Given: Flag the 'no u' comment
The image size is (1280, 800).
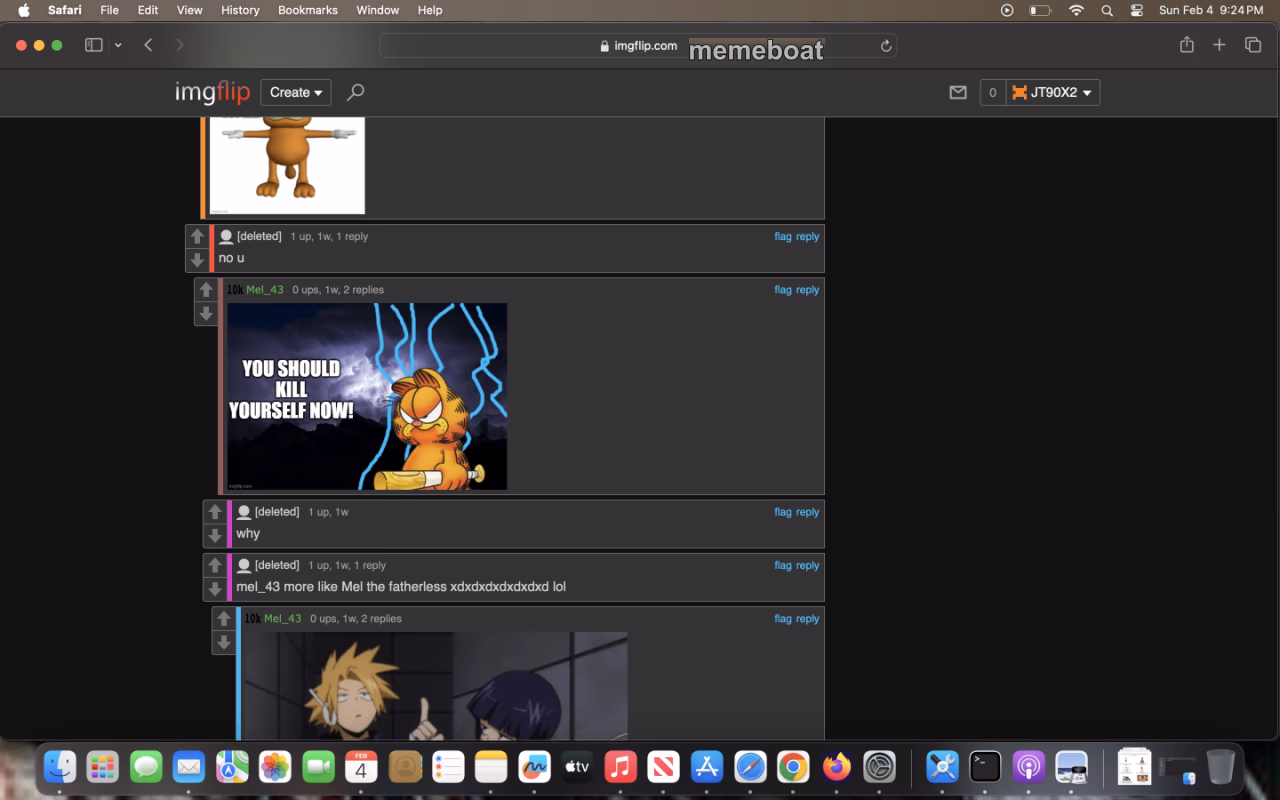Looking at the screenshot, I should point(783,237).
